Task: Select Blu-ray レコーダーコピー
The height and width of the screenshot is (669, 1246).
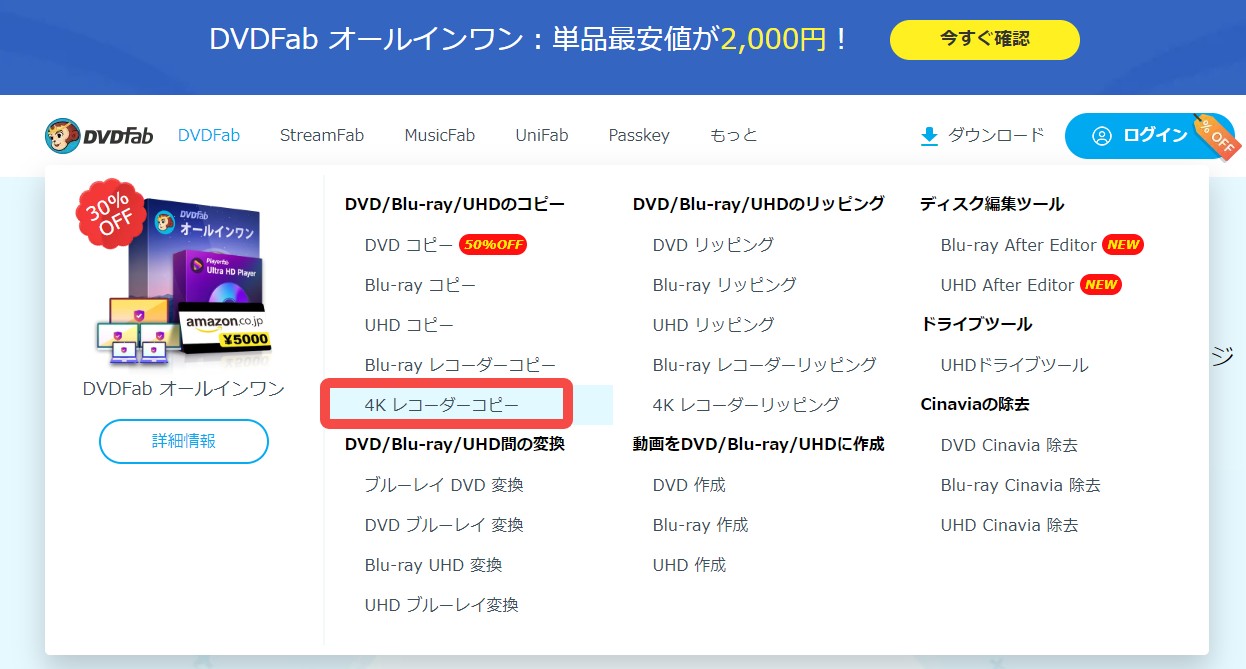Action: coord(460,365)
